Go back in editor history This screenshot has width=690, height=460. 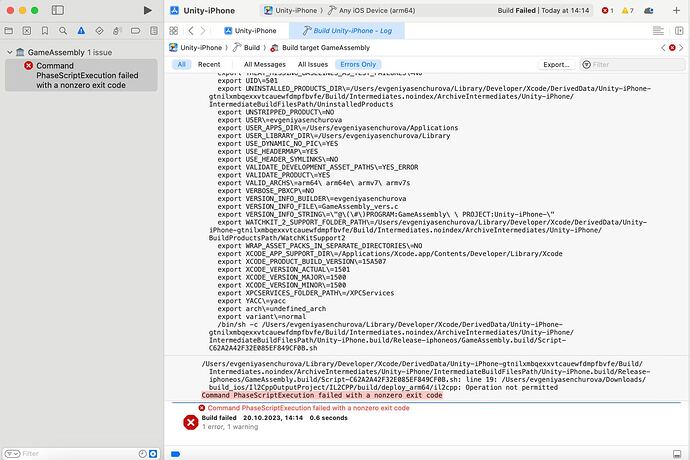[191, 31]
